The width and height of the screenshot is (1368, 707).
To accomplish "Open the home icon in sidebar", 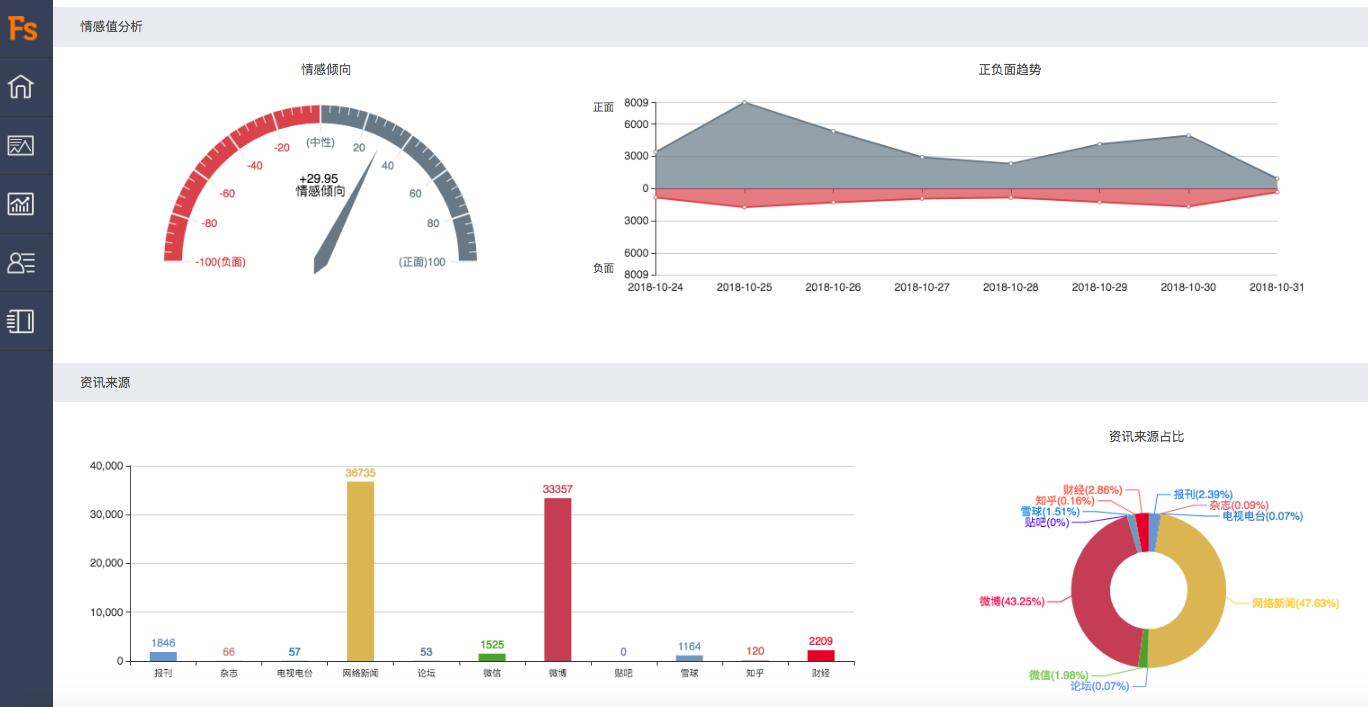I will [21, 87].
